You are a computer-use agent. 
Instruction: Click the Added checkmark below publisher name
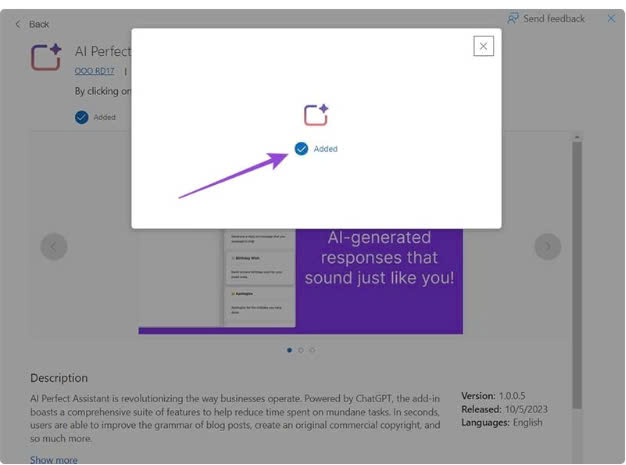pyautogui.click(x=81, y=117)
